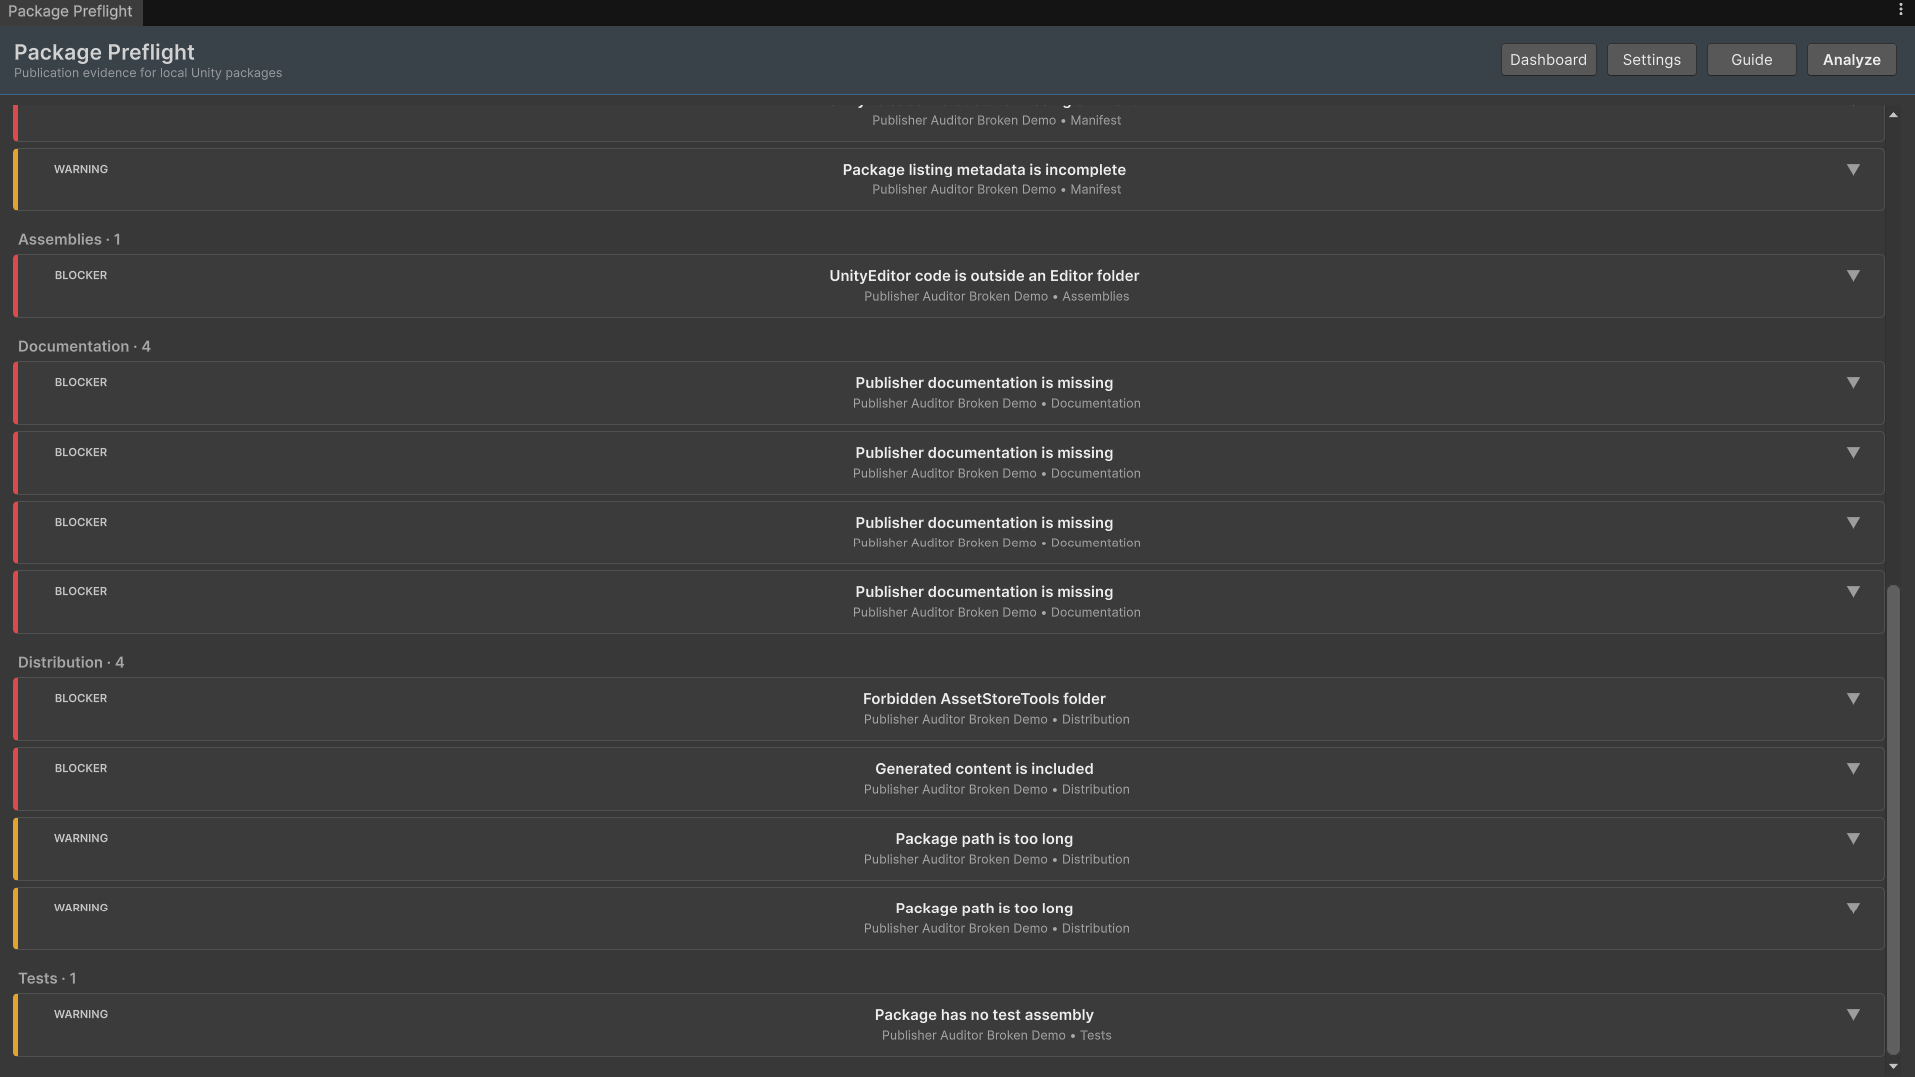Click the 'Assemblies · 1' section header
This screenshot has height=1077, width=1915.
(x=69, y=240)
